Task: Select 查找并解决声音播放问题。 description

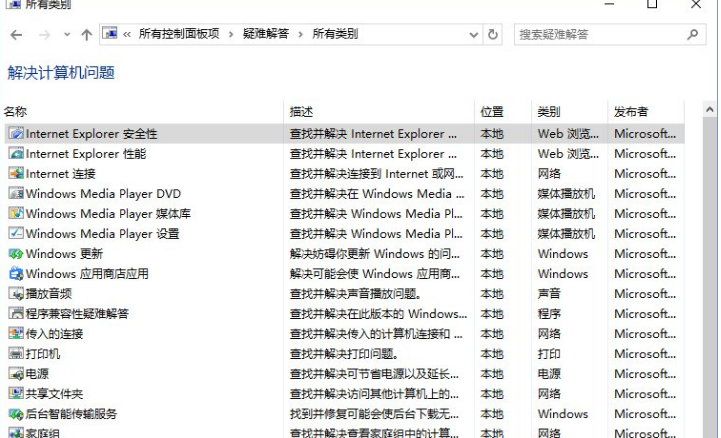Action: pos(355,294)
